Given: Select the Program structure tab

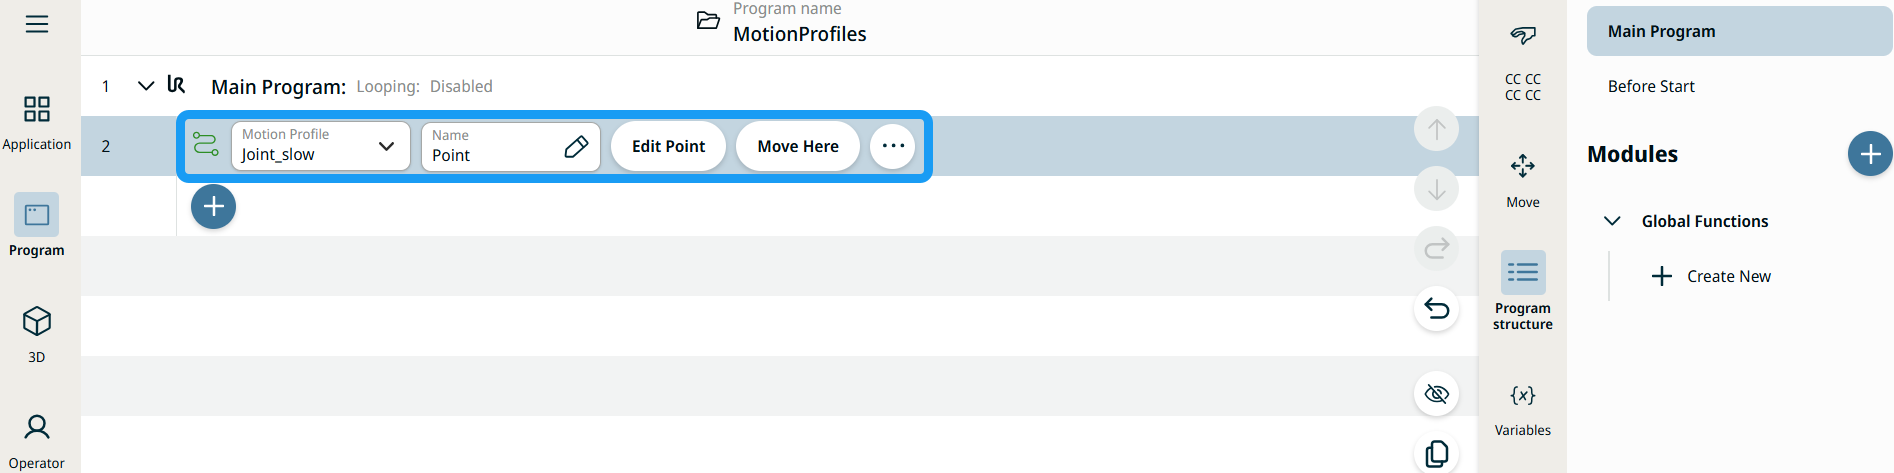Looking at the screenshot, I should (x=1522, y=290).
